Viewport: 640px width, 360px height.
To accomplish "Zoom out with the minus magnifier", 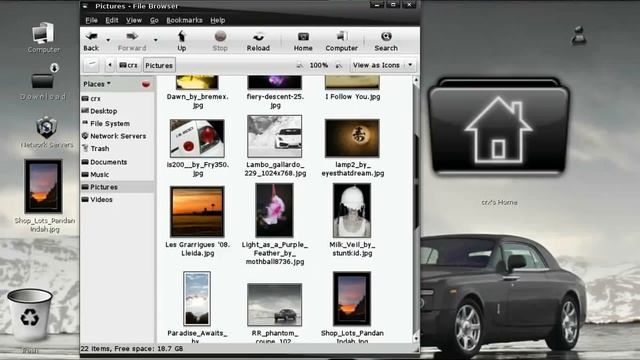I will 300,65.
